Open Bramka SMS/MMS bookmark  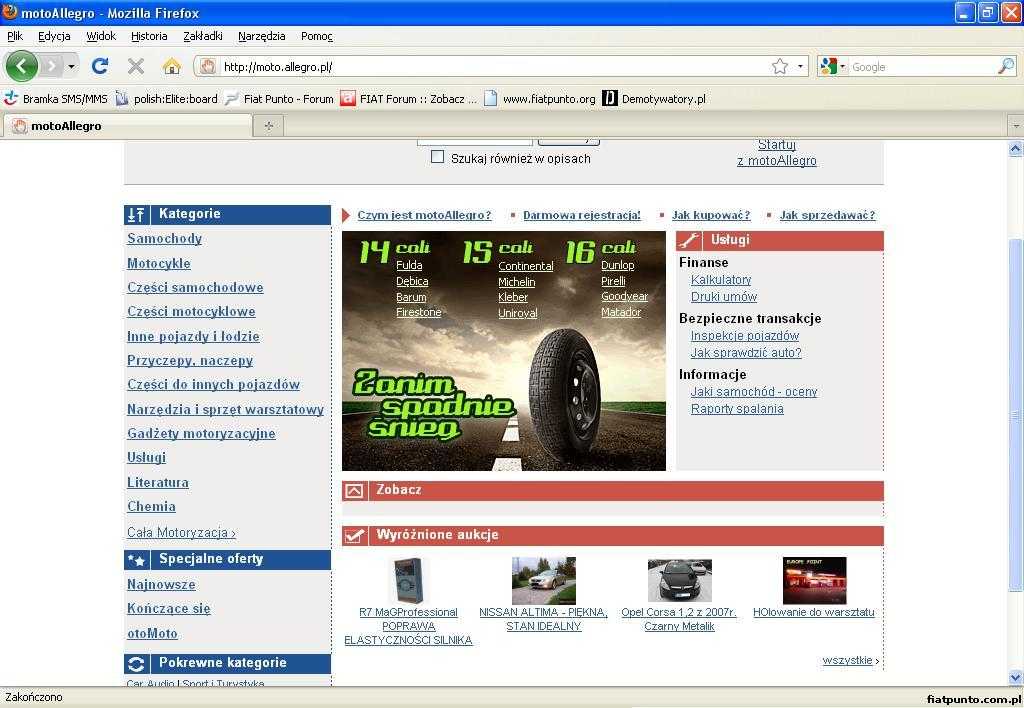coord(56,99)
